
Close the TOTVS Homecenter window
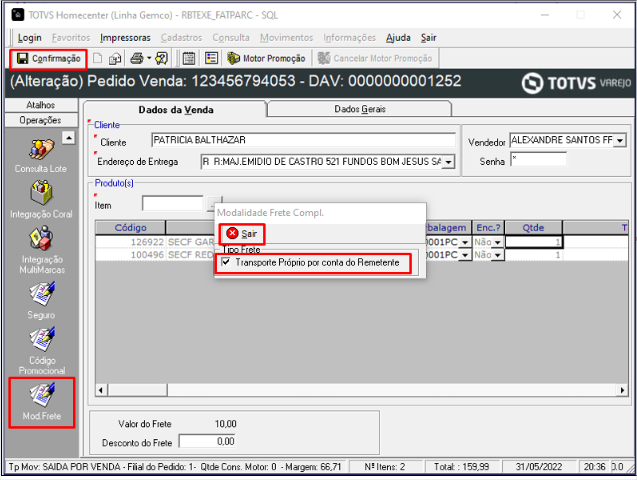617,15
